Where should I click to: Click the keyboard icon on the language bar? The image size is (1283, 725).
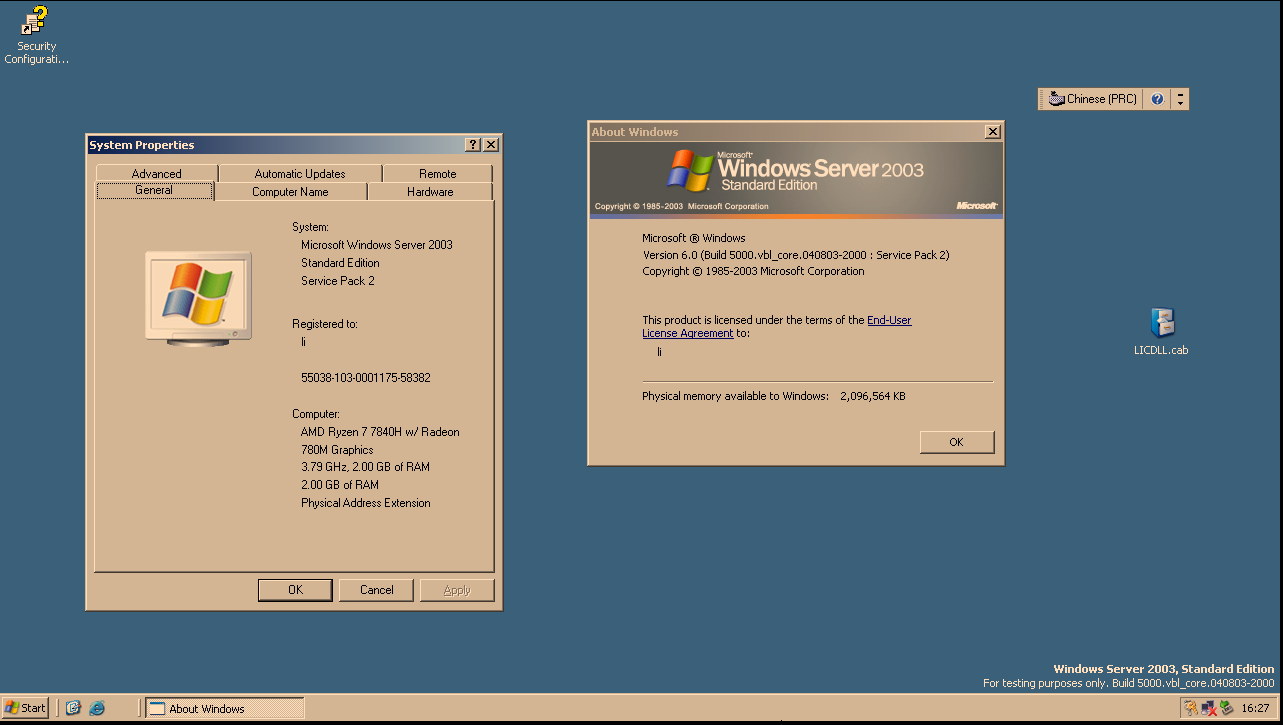tap(1056, 99)
